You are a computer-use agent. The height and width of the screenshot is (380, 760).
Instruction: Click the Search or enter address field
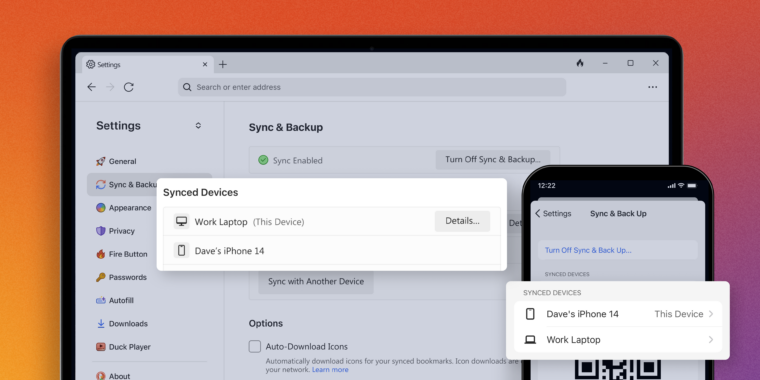click(372, 87)
